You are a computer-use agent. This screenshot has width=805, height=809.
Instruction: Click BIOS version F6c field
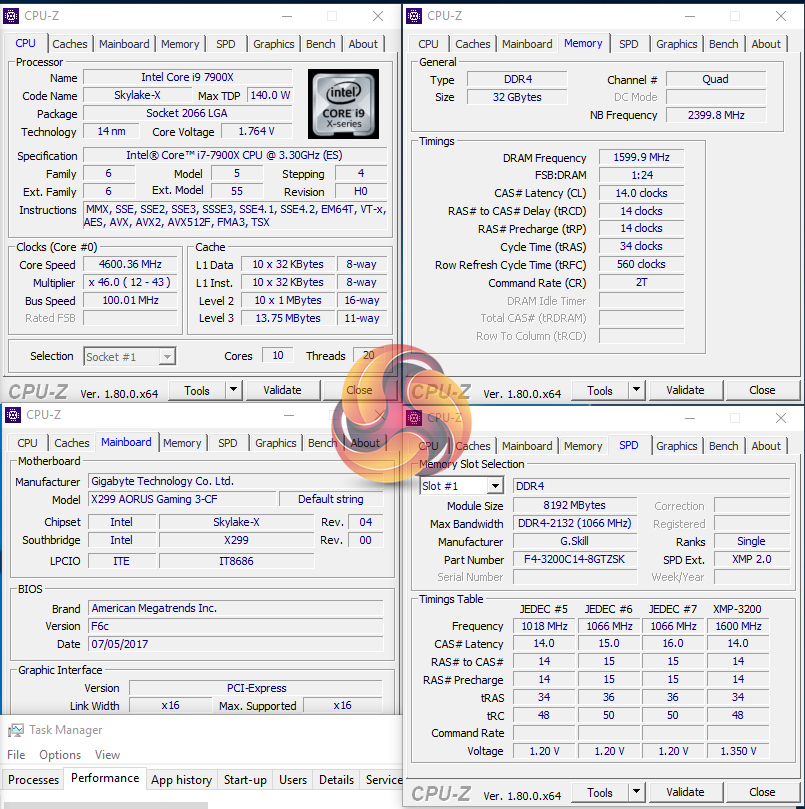236,626
